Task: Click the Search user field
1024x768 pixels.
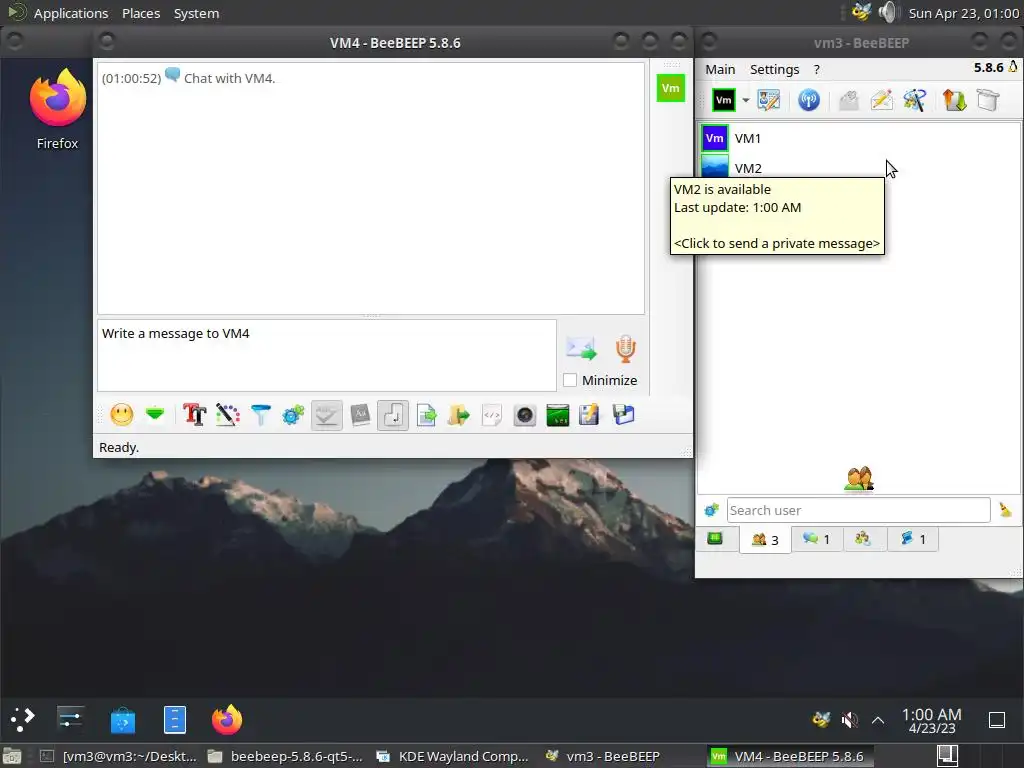Action: [858, 510]
